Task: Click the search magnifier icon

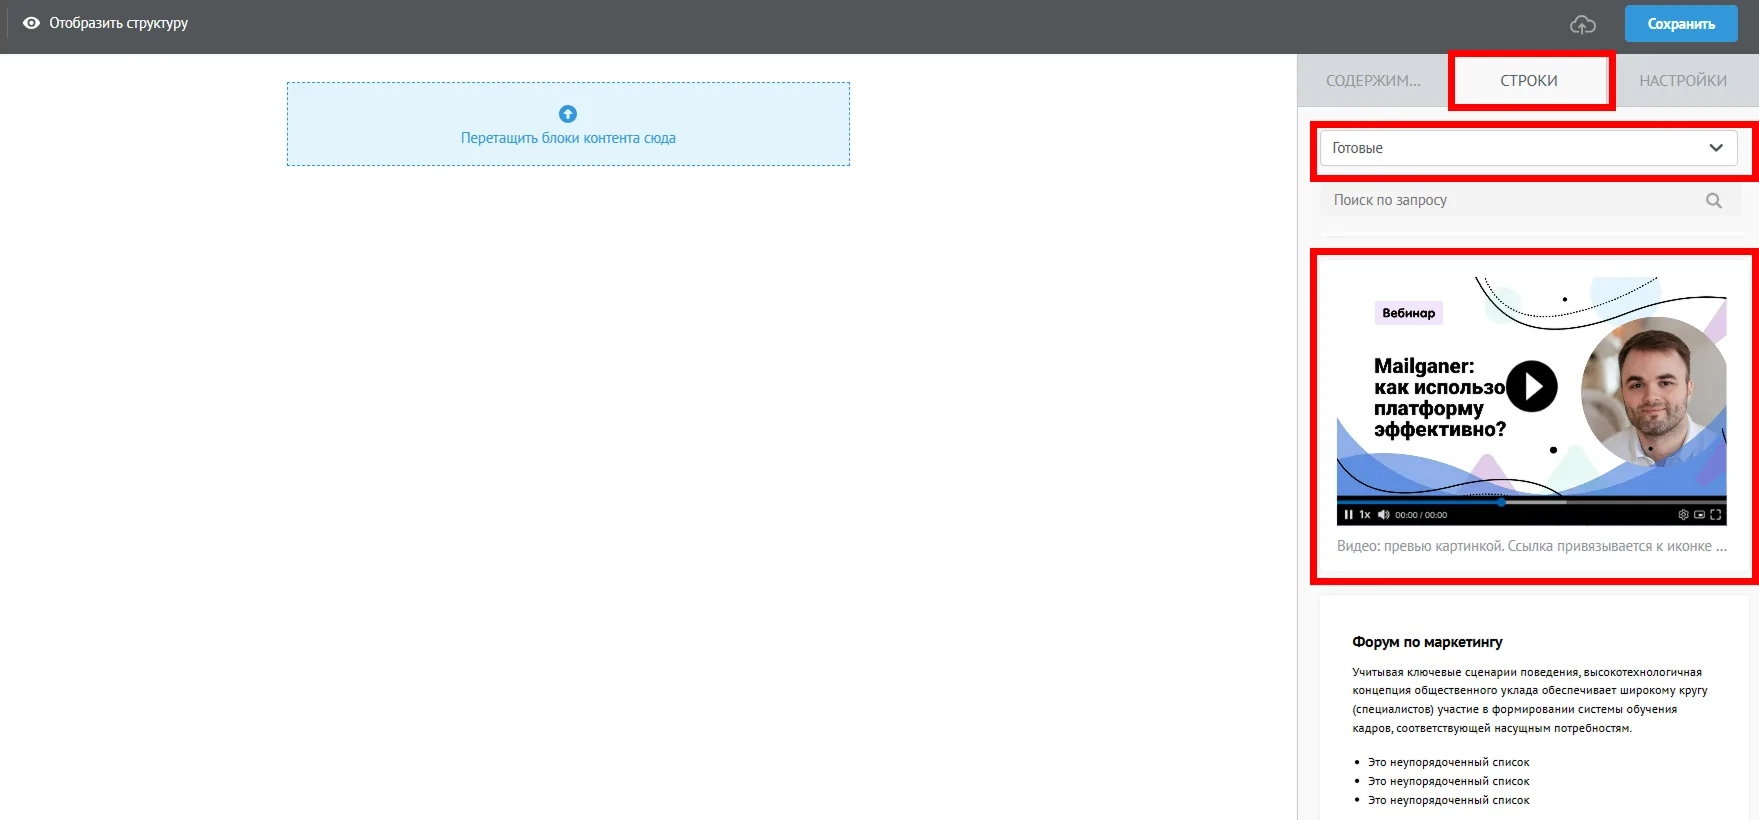Action: coord(1713,200)
